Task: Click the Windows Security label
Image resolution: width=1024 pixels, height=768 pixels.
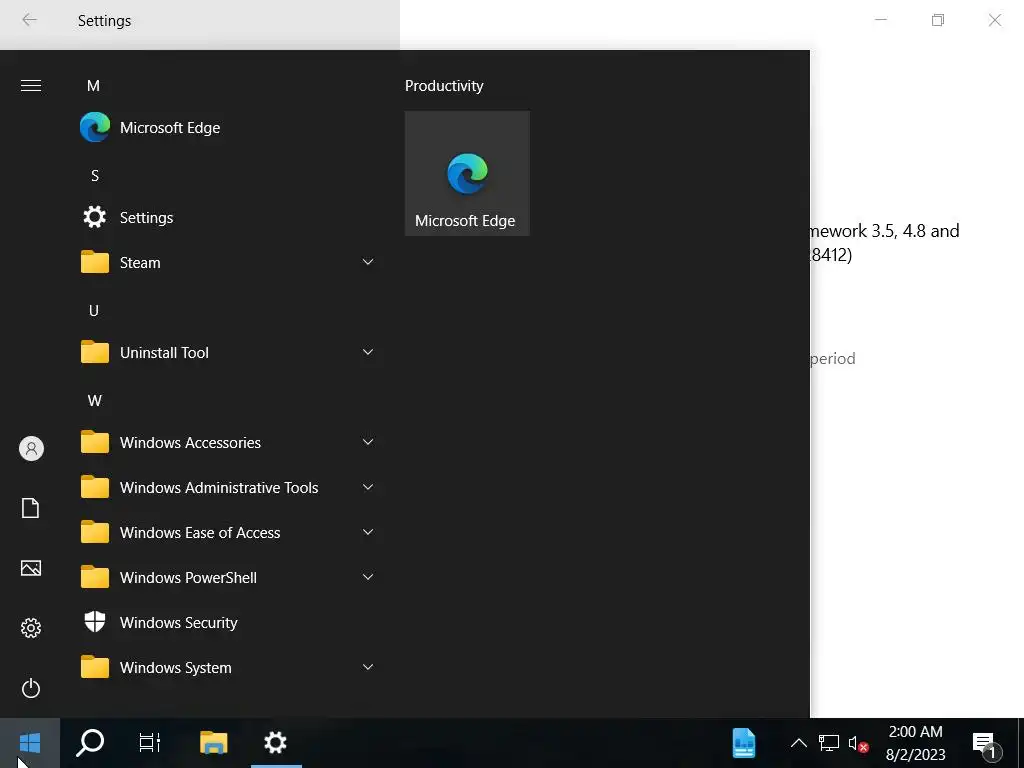Action: point(178,623)
